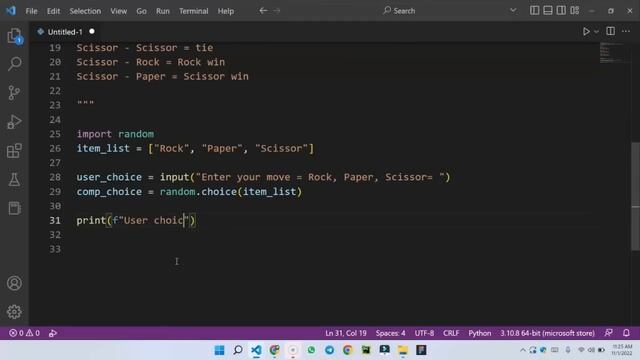Open Windows Start menu
Viewport: 640px width, 360px height.
219,350
